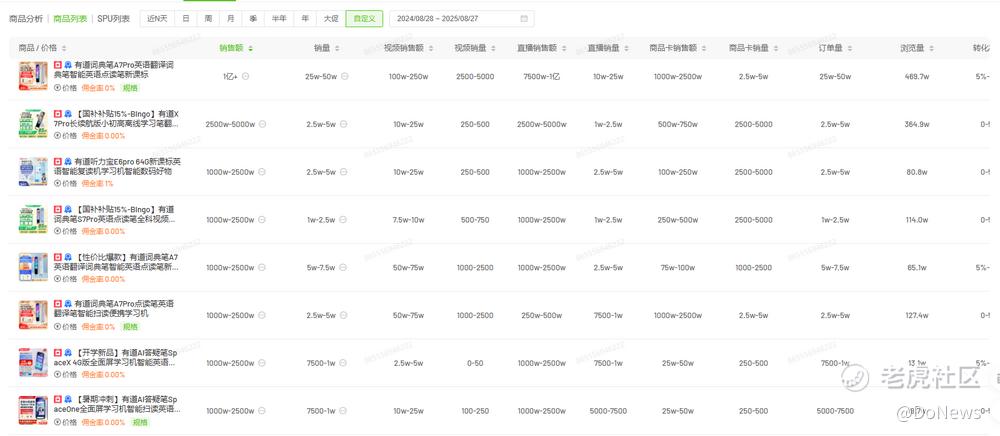Click 规格 tag on A7Pro点读笔英语翻译笔 row
This screenshot has height=436, width=1000.
pos(130,327)
